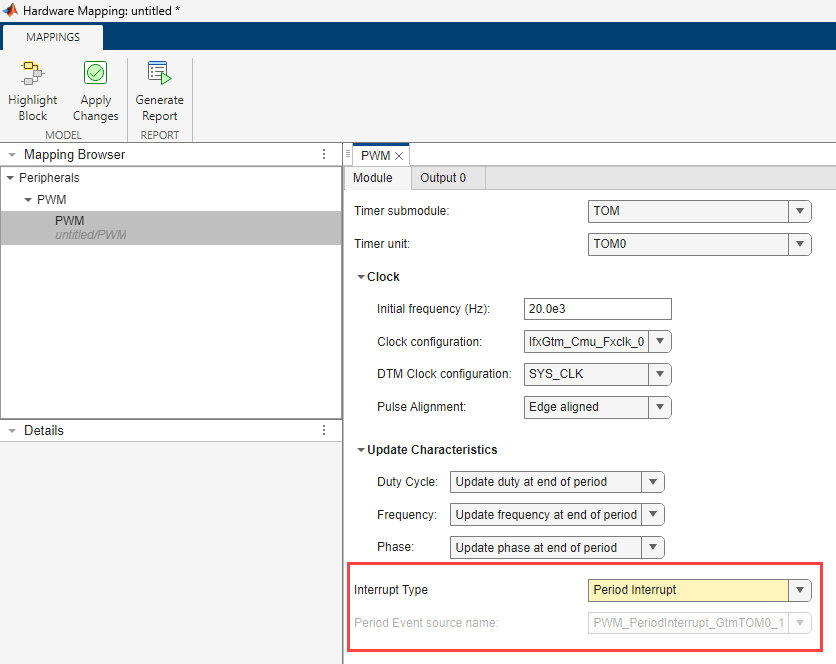Viewport: 836px width, 664px height.
Task: Open the Clock configuration dropdown
Action: point(660,341)
